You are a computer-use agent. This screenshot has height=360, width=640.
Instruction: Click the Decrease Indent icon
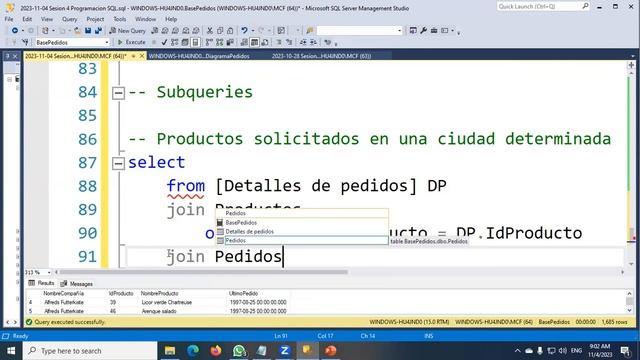303,42
